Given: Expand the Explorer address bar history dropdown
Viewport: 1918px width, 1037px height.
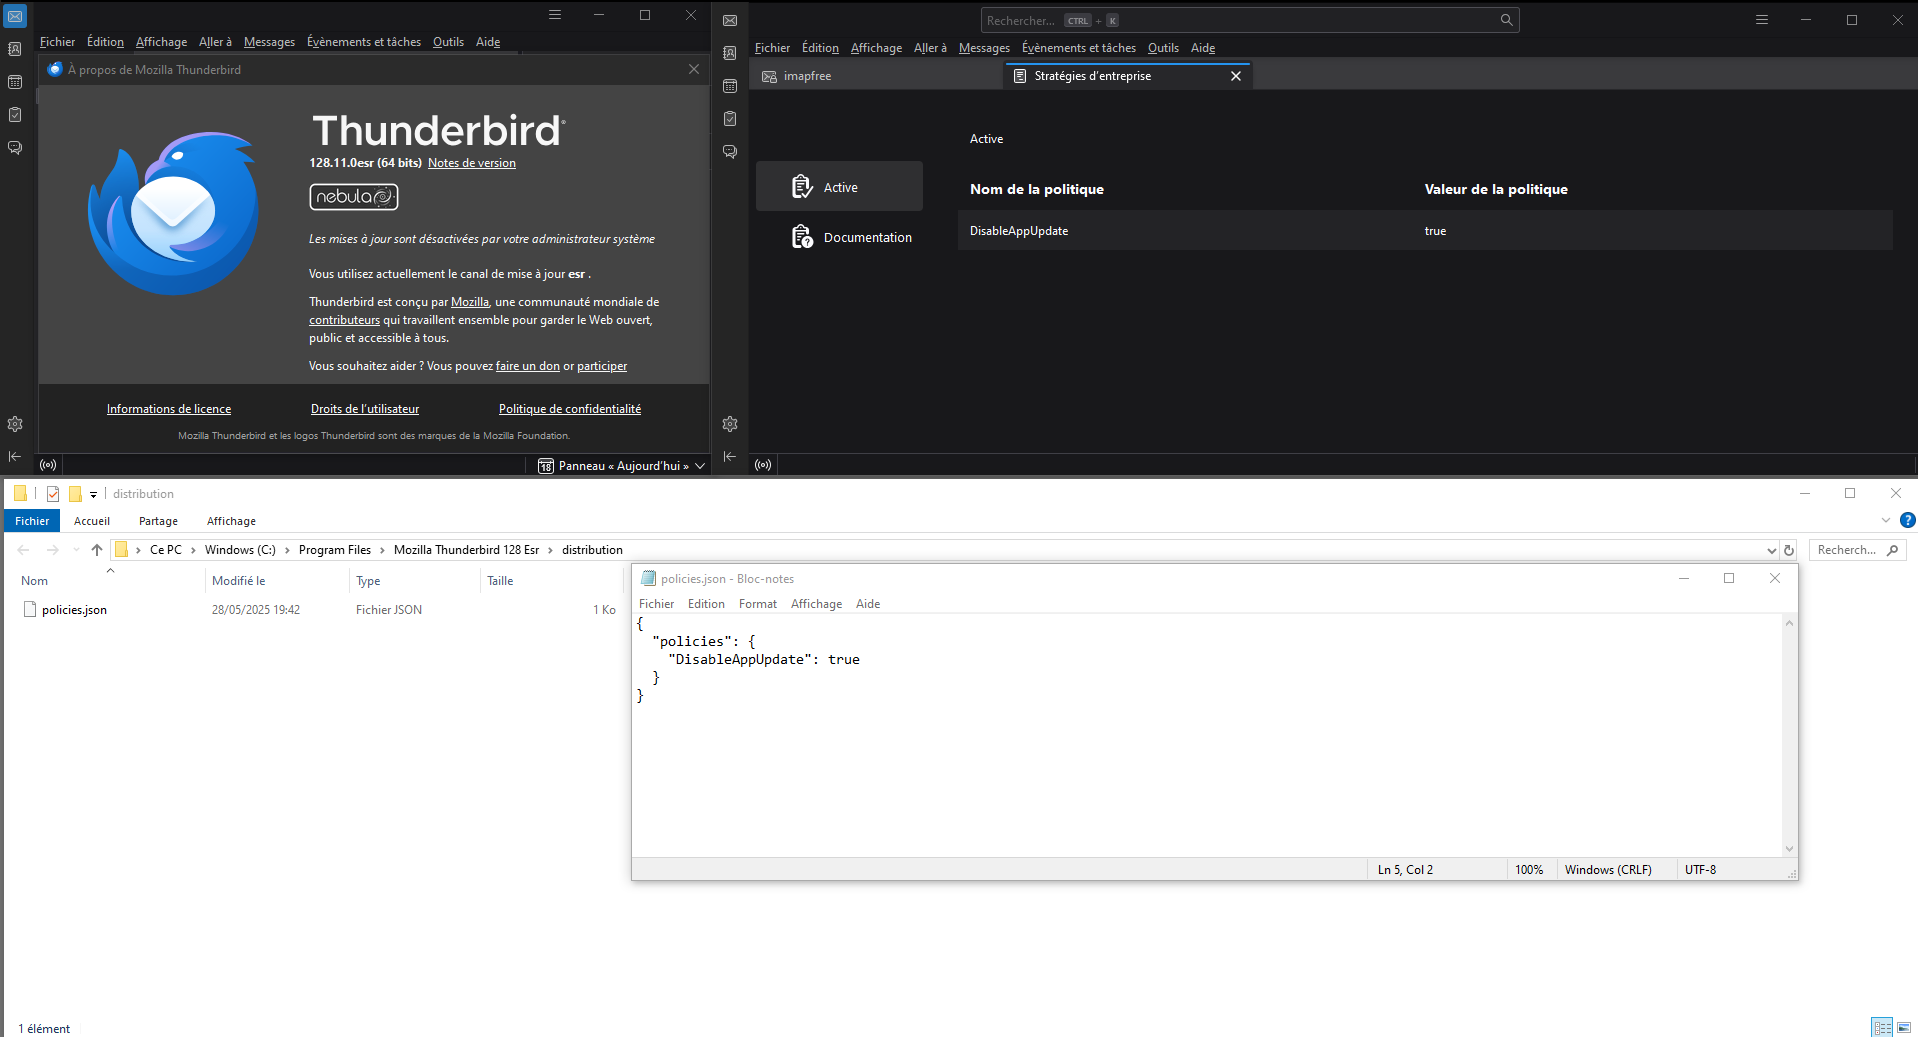Looking at the screenshot, I should click(x=1771, y=550).
